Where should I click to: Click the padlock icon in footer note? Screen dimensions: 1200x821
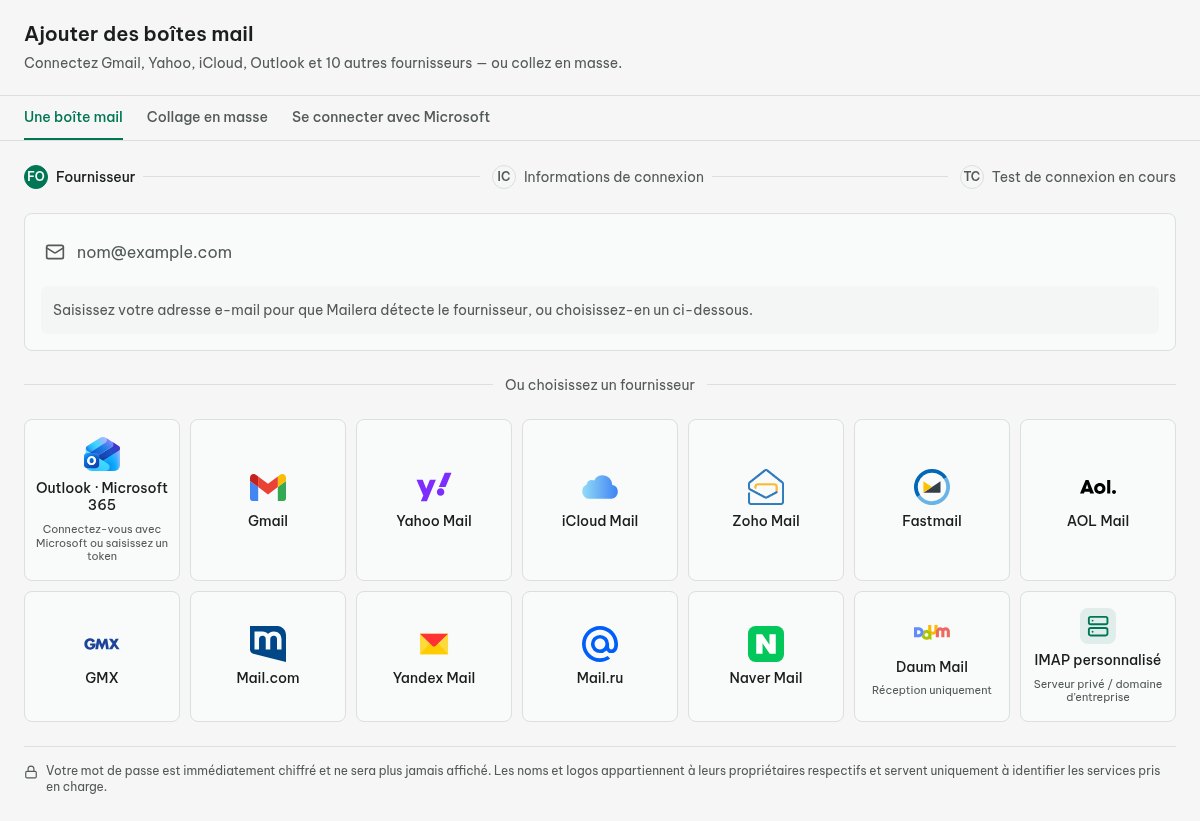click(31, 772)
